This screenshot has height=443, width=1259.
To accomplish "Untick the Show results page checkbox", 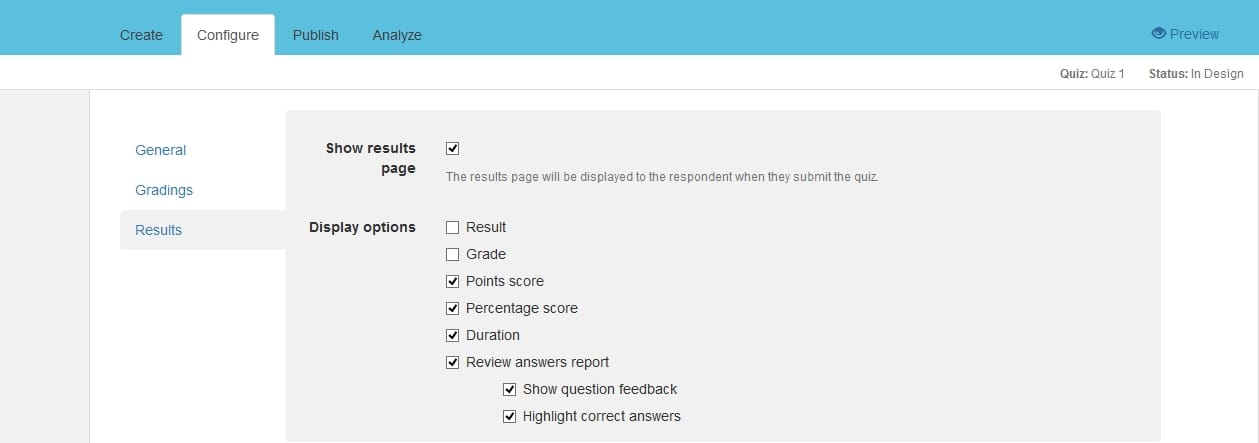I will pyautogui.click(x=453, y=148).
